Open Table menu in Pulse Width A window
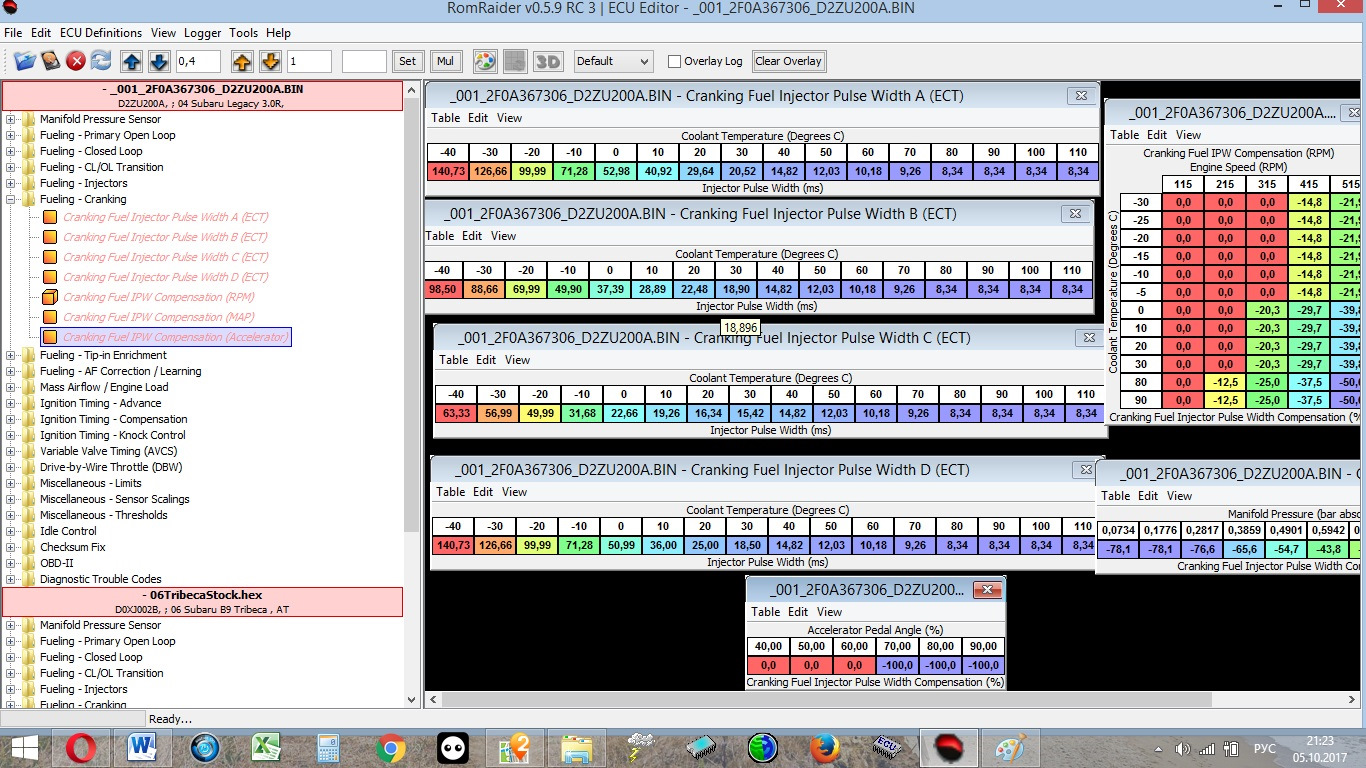This screenshot has width=1366, height=768. pos(446,118)
